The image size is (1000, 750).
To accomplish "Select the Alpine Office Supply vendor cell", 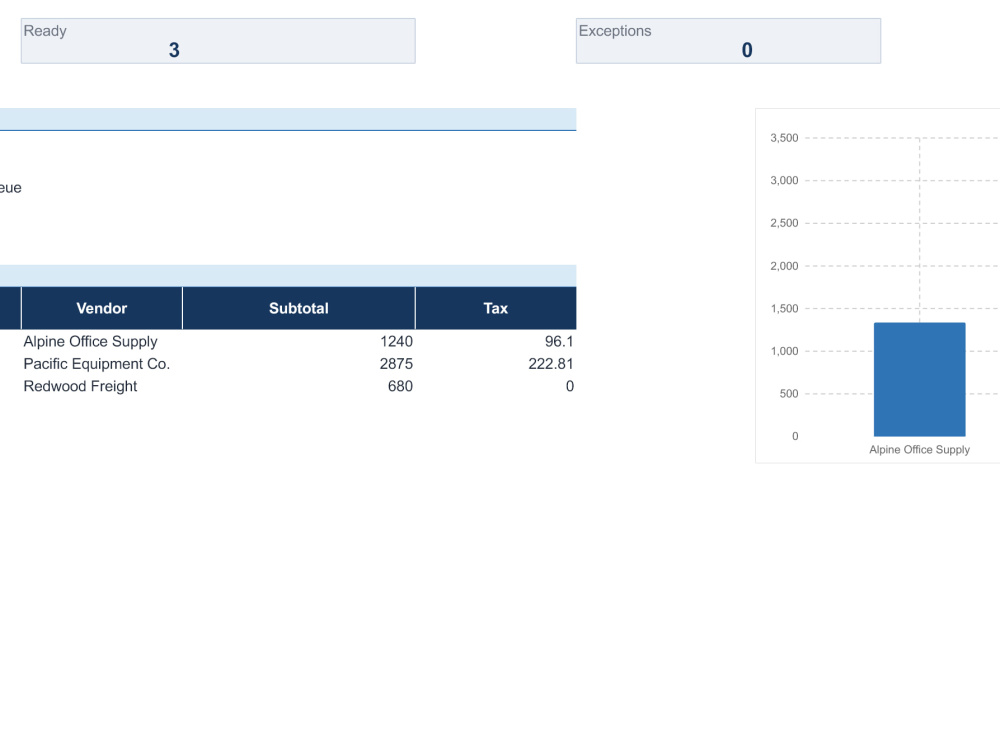I will 102,341.
